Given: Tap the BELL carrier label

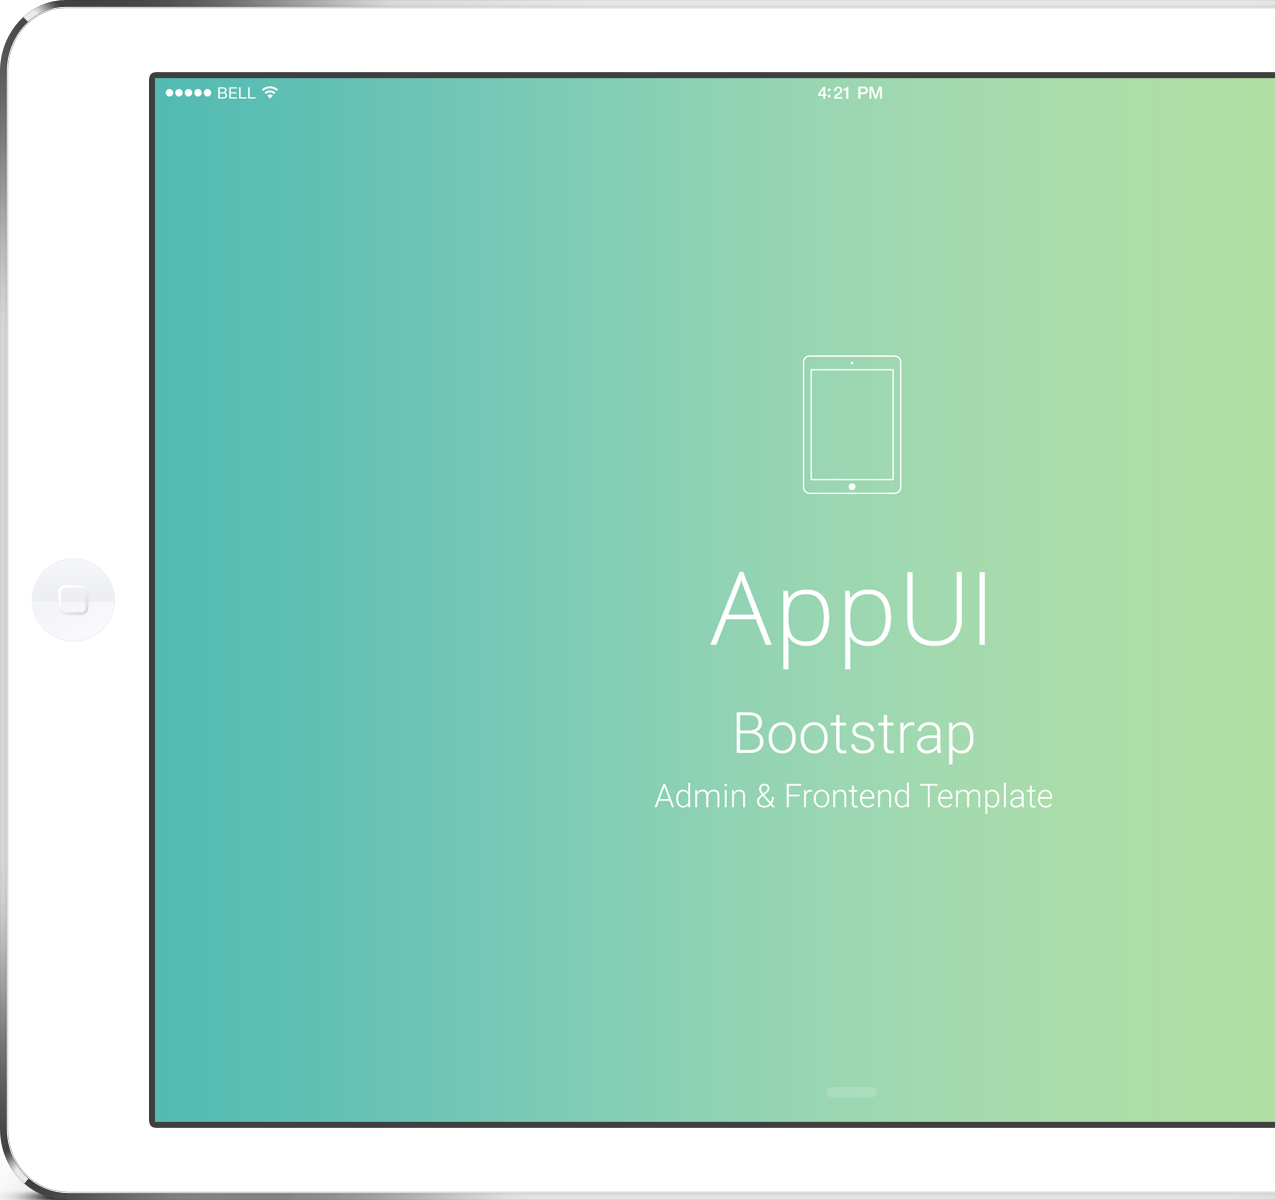Looking at the screenshot, I should 236,93.
